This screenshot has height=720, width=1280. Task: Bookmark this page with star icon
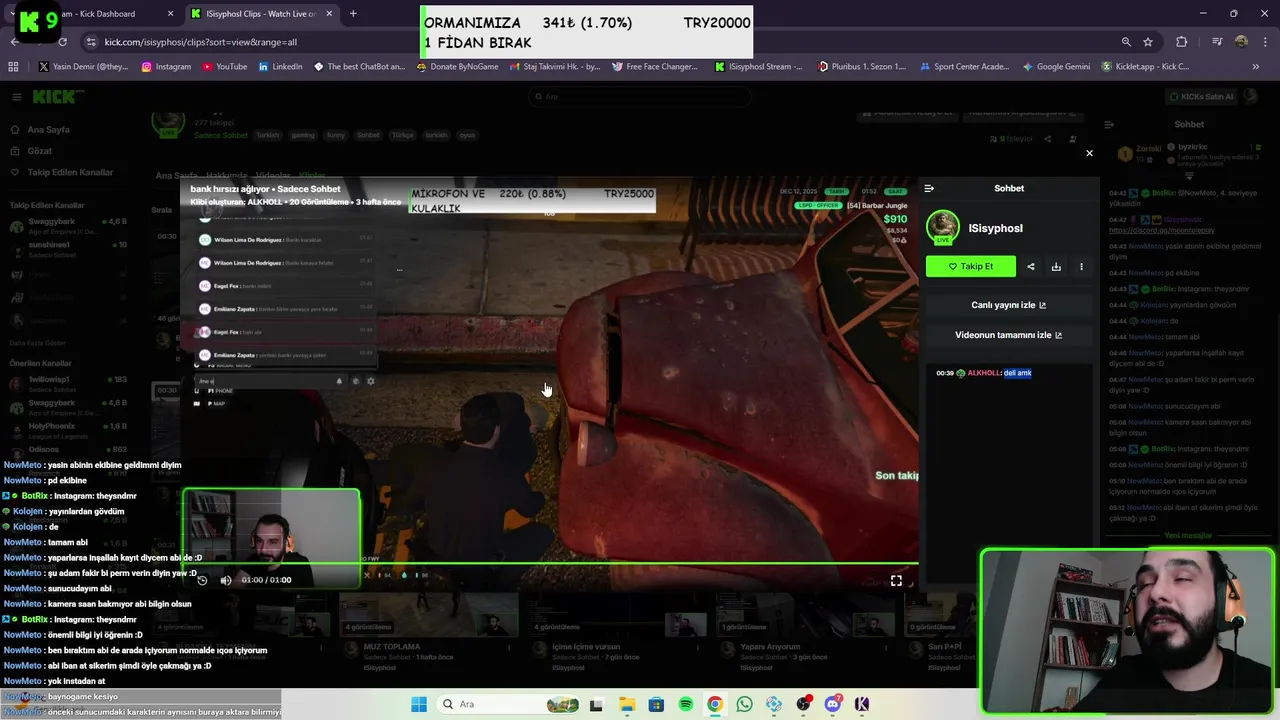(1148, 42)
